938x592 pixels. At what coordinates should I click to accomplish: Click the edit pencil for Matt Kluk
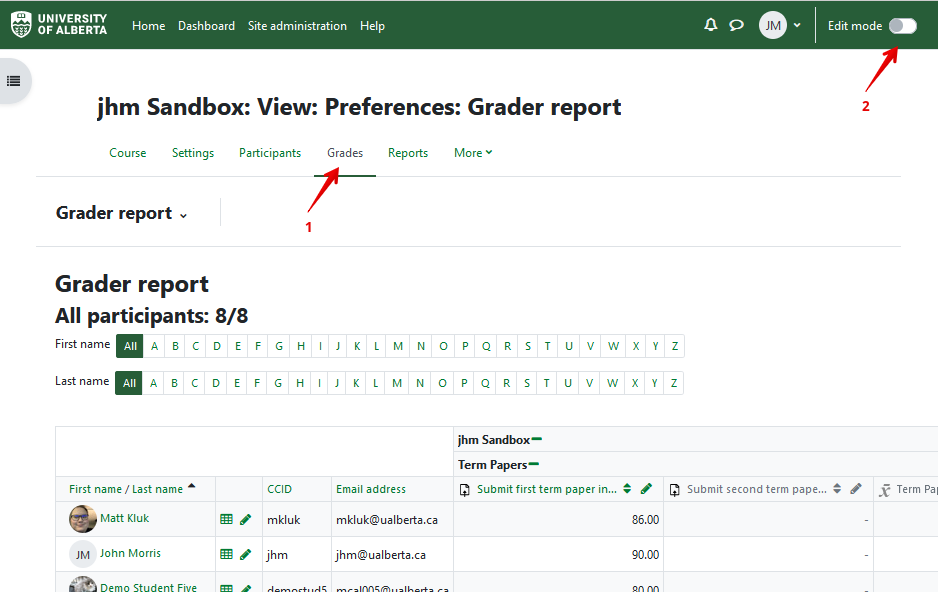point(246,520)
